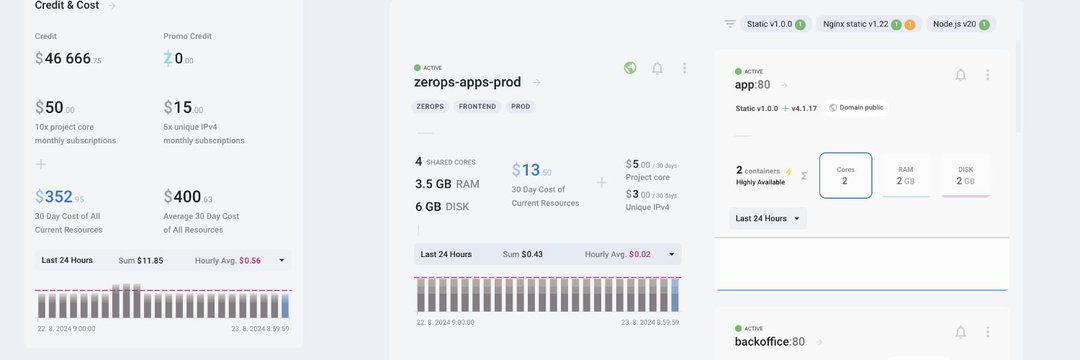
Task: Click Static v1.0.0 version text in app:80
Action: point(756,108)
